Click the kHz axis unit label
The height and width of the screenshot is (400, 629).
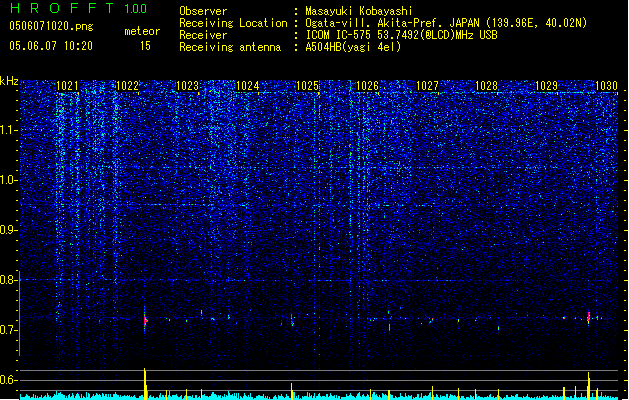pyautogui.click(x=9, y=81)
